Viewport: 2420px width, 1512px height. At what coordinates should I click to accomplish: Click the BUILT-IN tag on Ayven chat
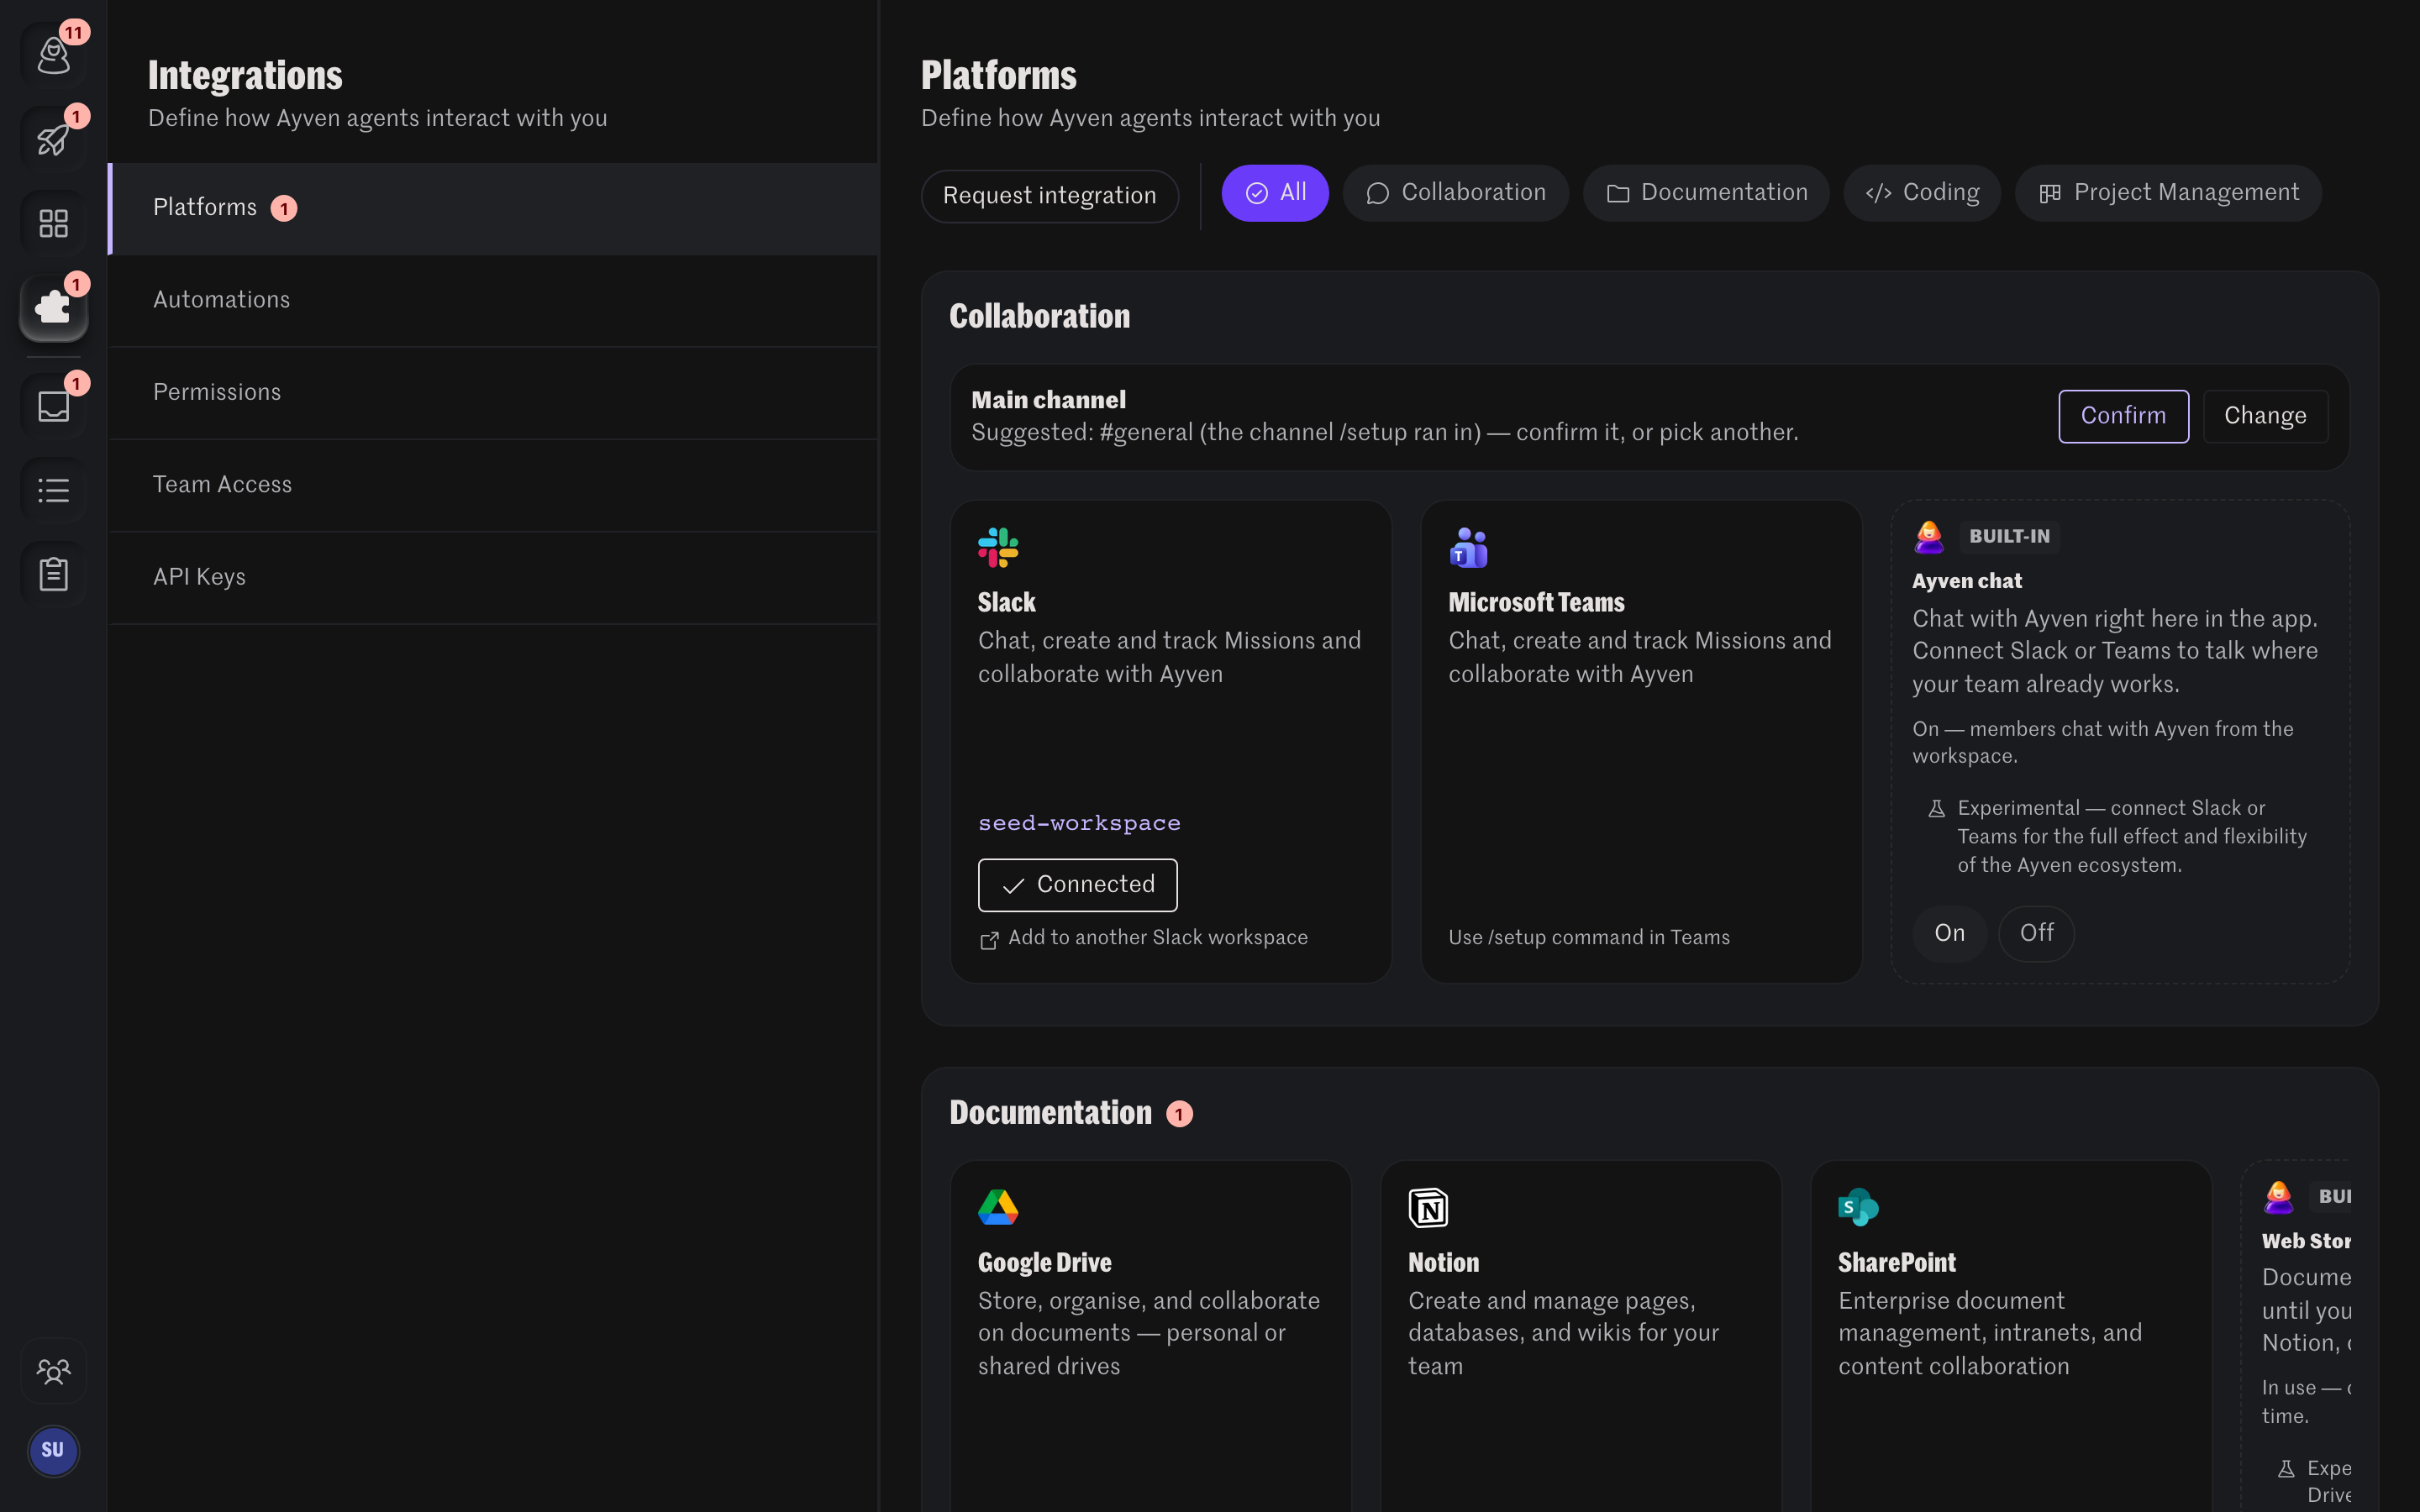(x=2009, y=537)
